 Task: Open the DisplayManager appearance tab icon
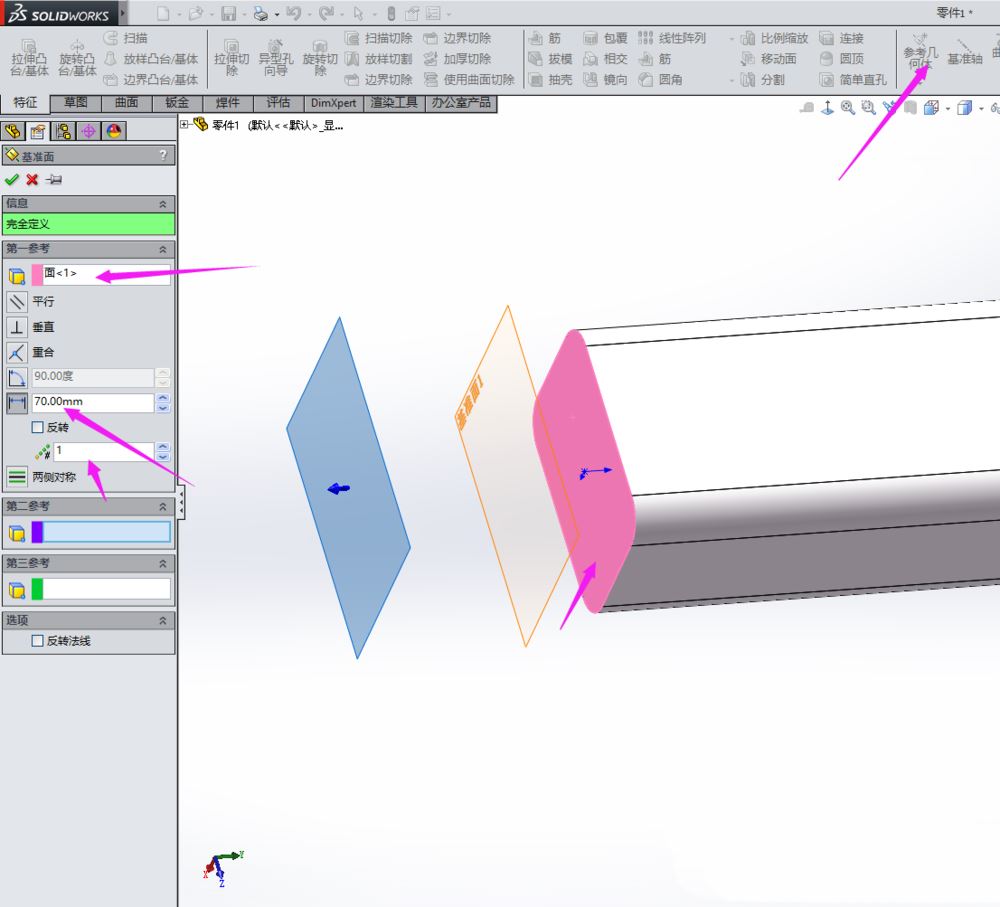tap(114, 131)
